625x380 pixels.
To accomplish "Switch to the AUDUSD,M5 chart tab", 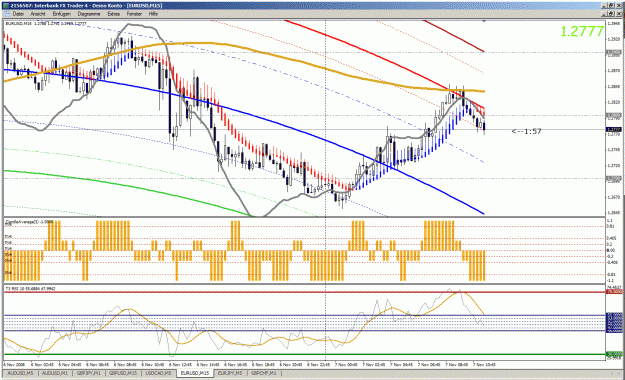I will tap(20, 373).
